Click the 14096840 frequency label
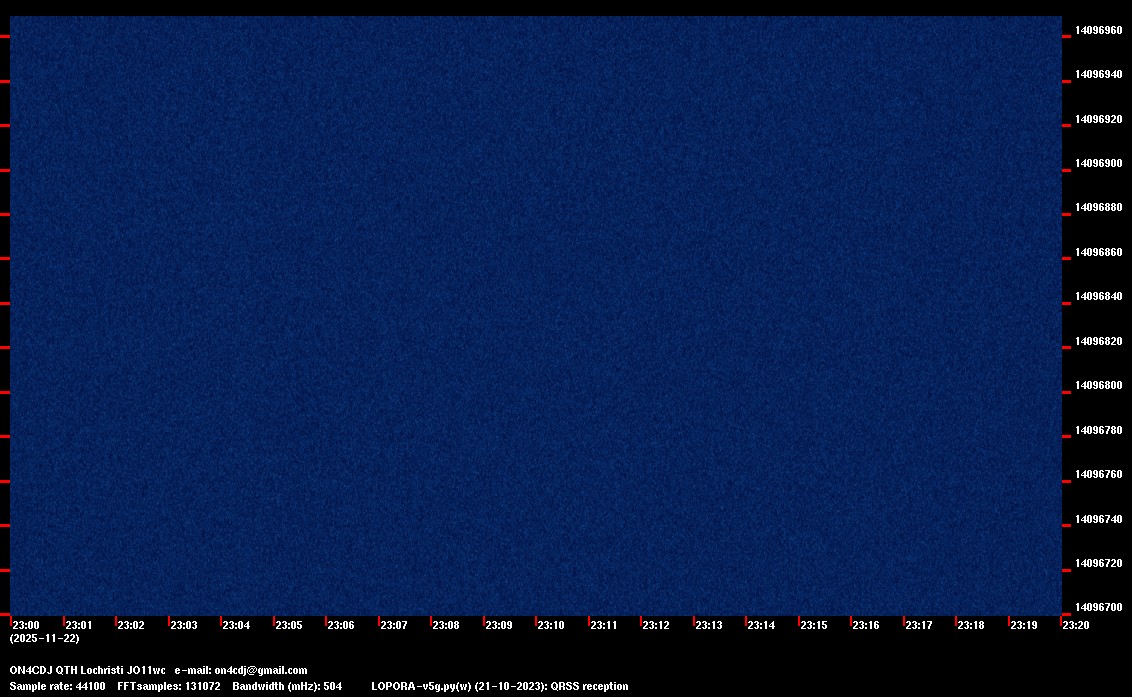The width and height of the screenshot is (1132, 697). pos(1099,296)
